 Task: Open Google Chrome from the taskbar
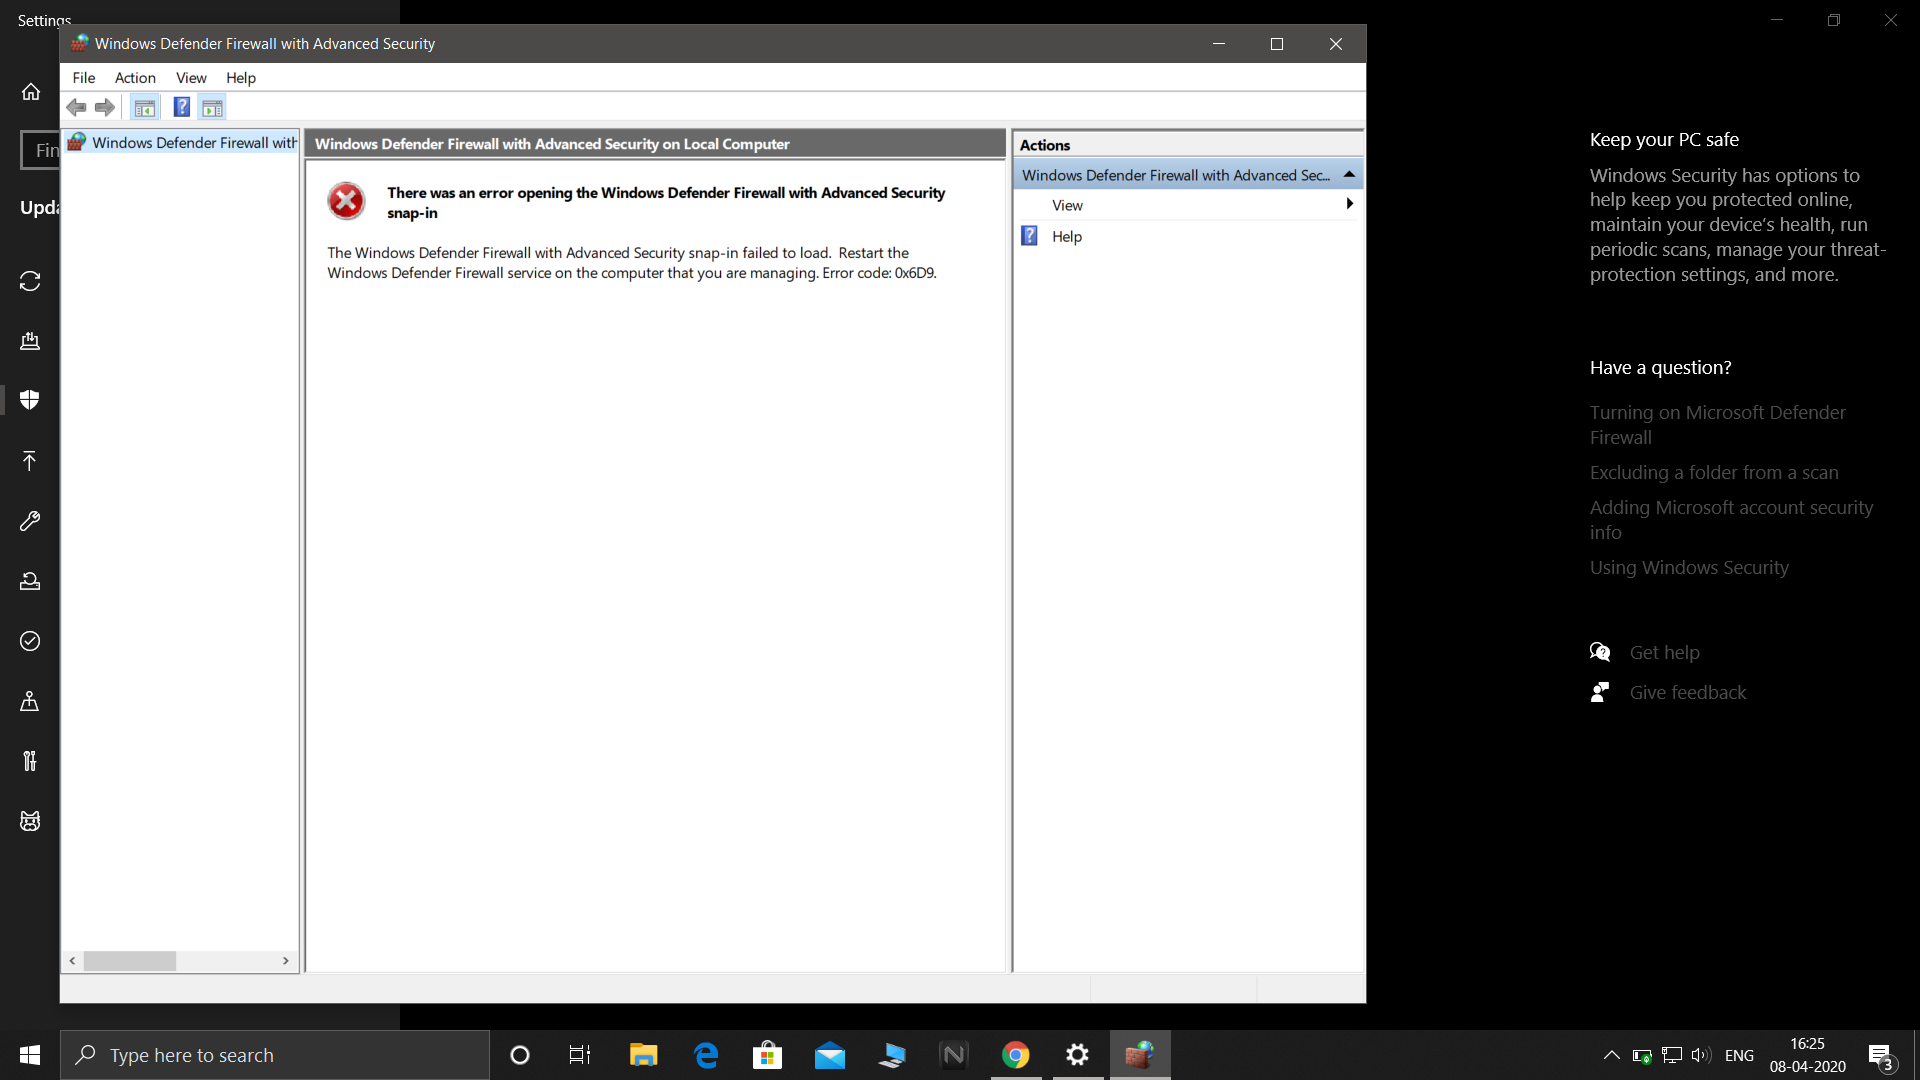[x=1016, y=1055]
